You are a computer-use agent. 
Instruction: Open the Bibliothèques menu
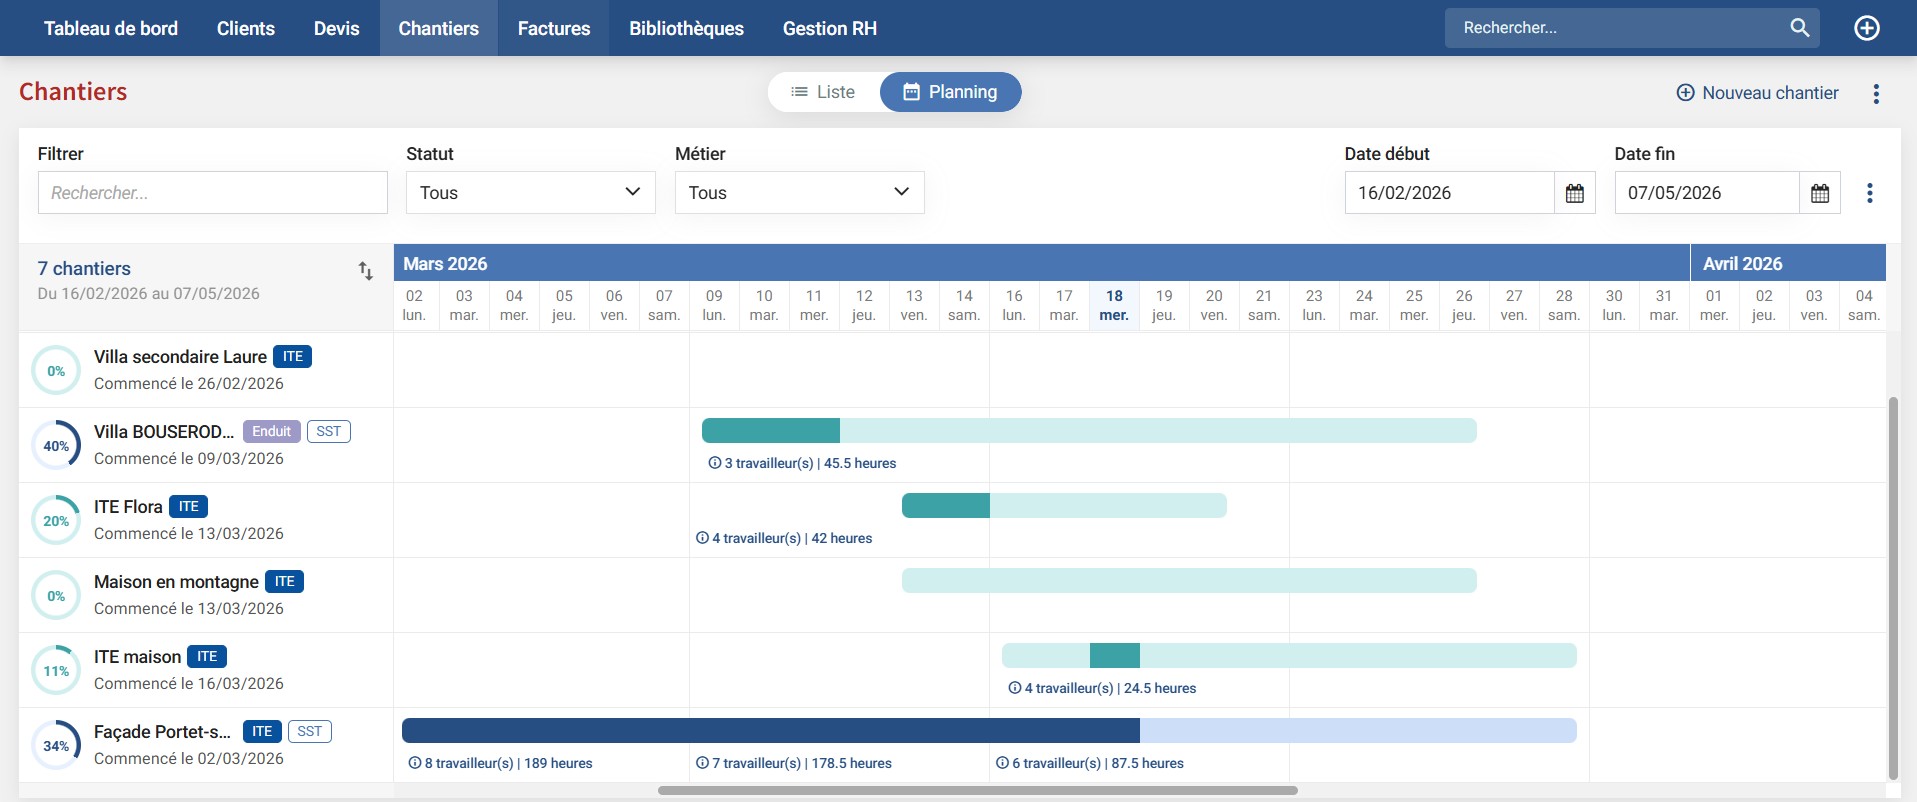click(x=686, y=28)
